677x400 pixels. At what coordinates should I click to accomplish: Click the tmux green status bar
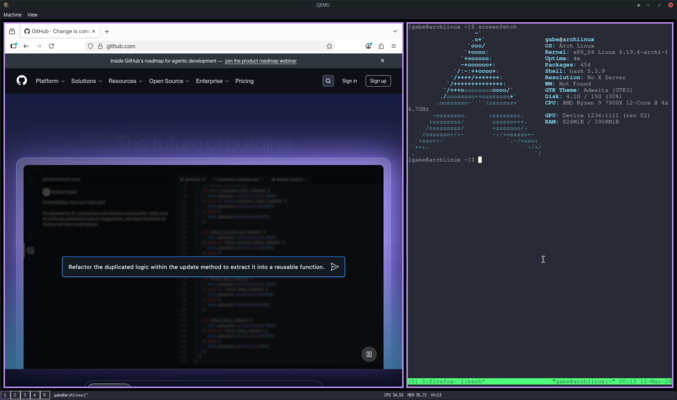[540, 381]
